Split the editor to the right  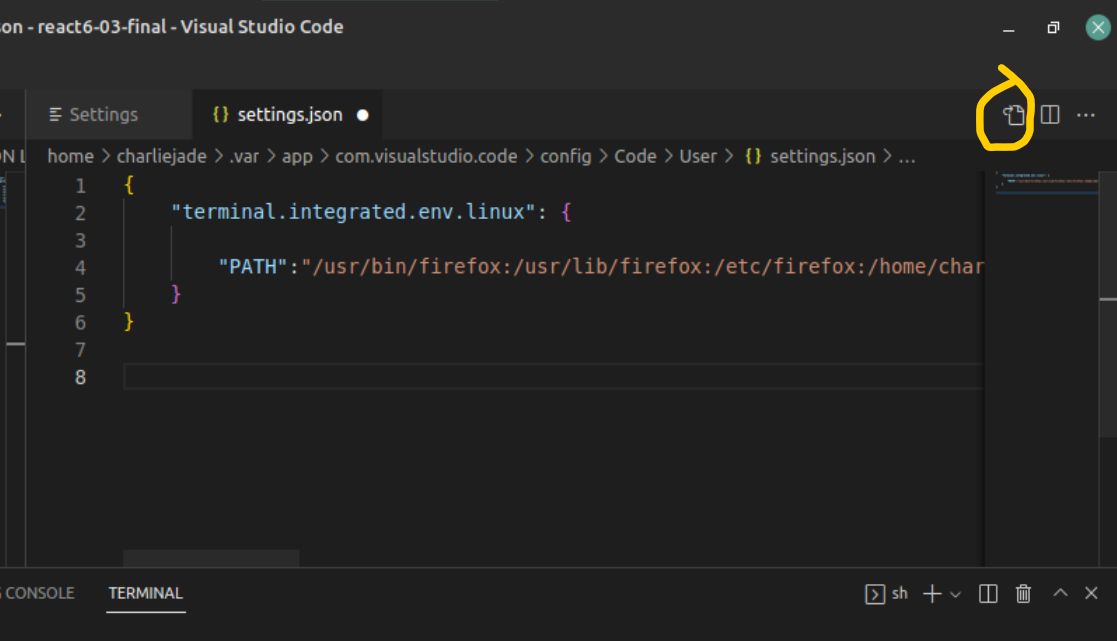[1050, 115]
